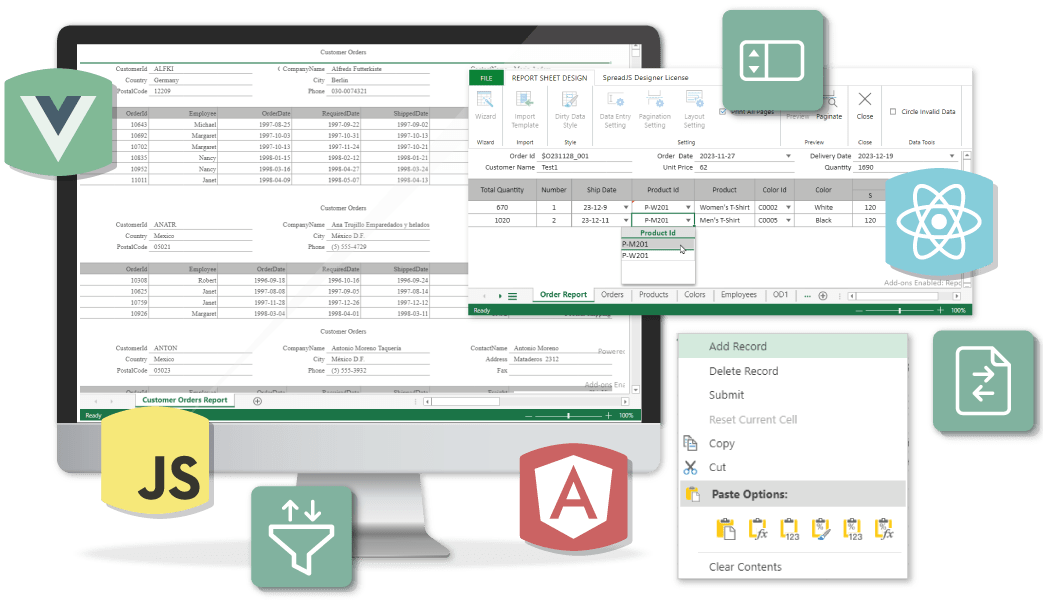Select the REPORT SHEET DESIGN tab
This screenshot has width=1043, height=600.
[x=549, y=78]
